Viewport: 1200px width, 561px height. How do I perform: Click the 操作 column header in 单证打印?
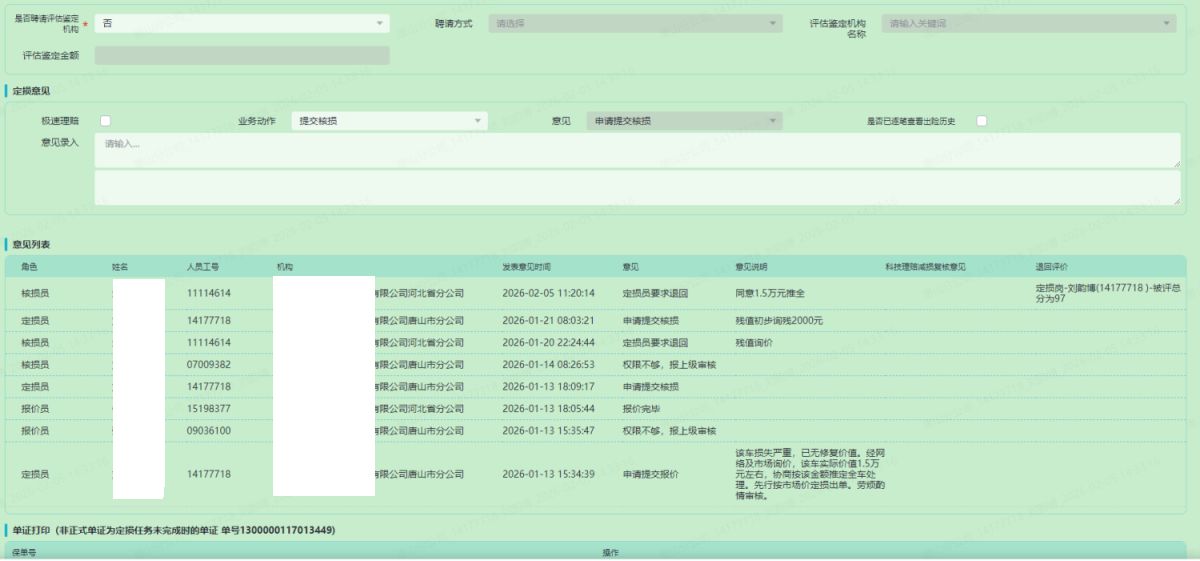[609, 552]
